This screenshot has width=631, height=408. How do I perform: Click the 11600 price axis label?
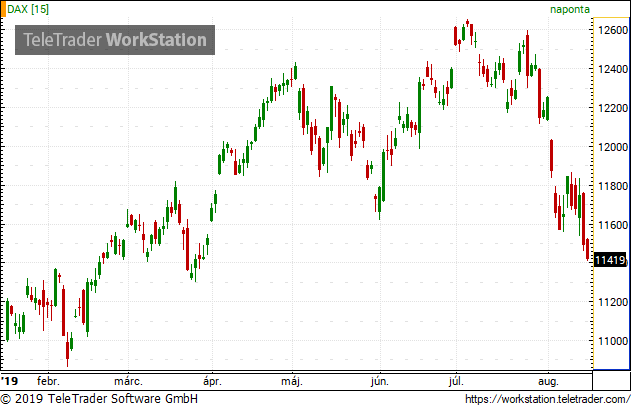click(613, 225)
